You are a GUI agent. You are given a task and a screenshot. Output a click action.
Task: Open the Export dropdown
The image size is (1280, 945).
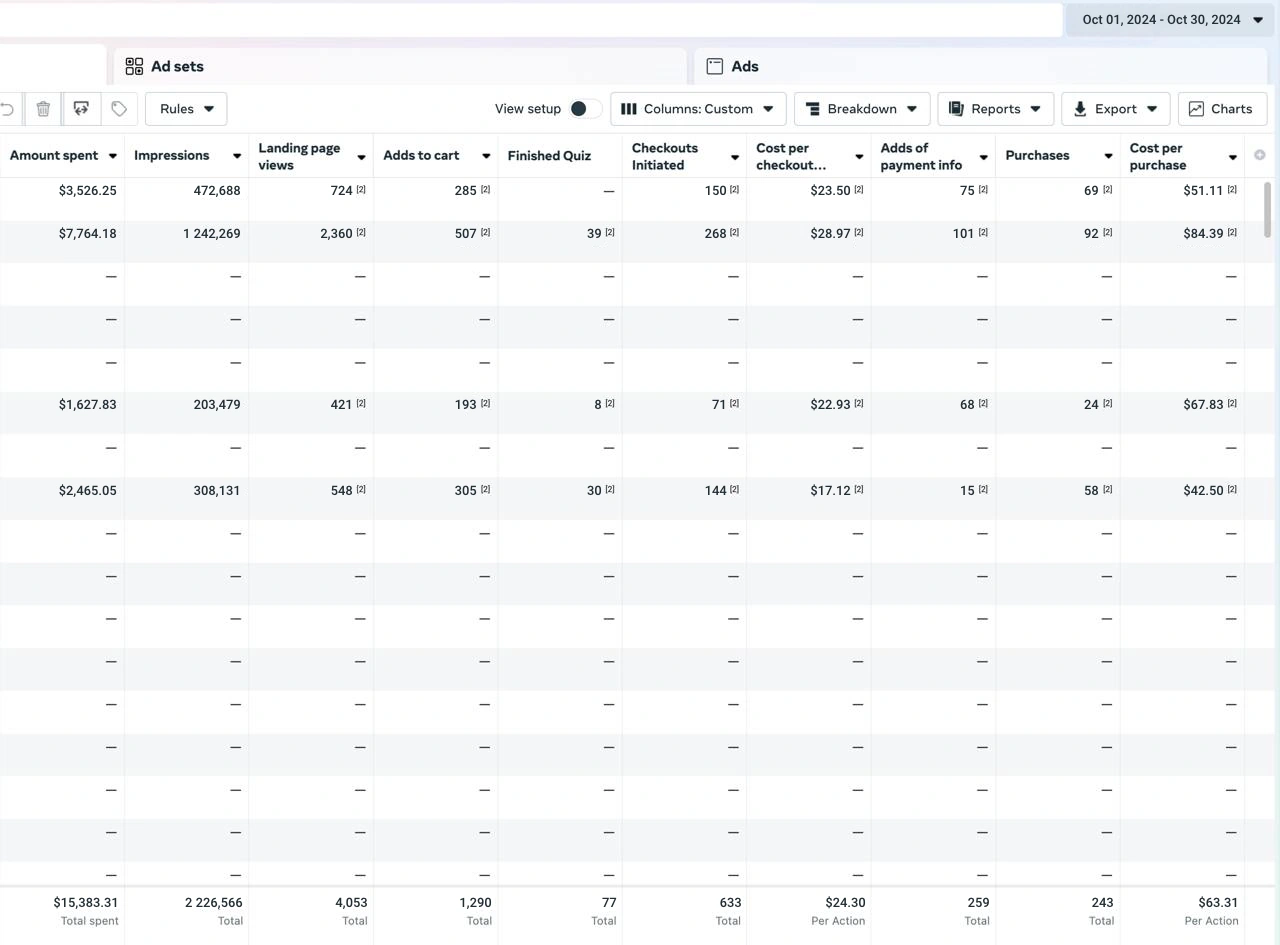[x=1115, y=109]
